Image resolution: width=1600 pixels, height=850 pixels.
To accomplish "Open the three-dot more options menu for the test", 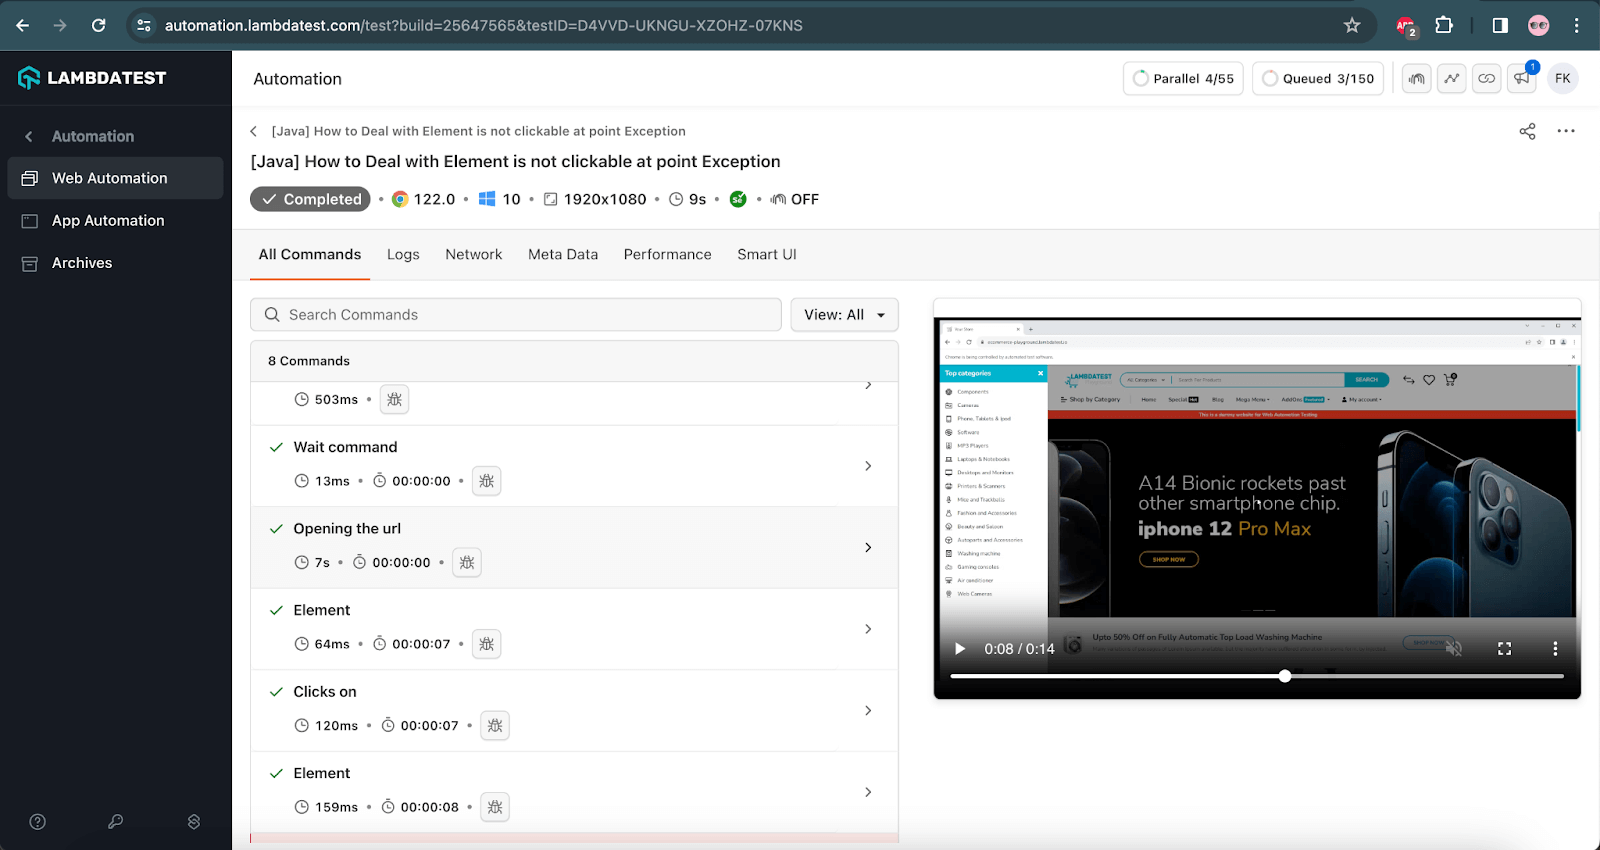I will 1566,131.
